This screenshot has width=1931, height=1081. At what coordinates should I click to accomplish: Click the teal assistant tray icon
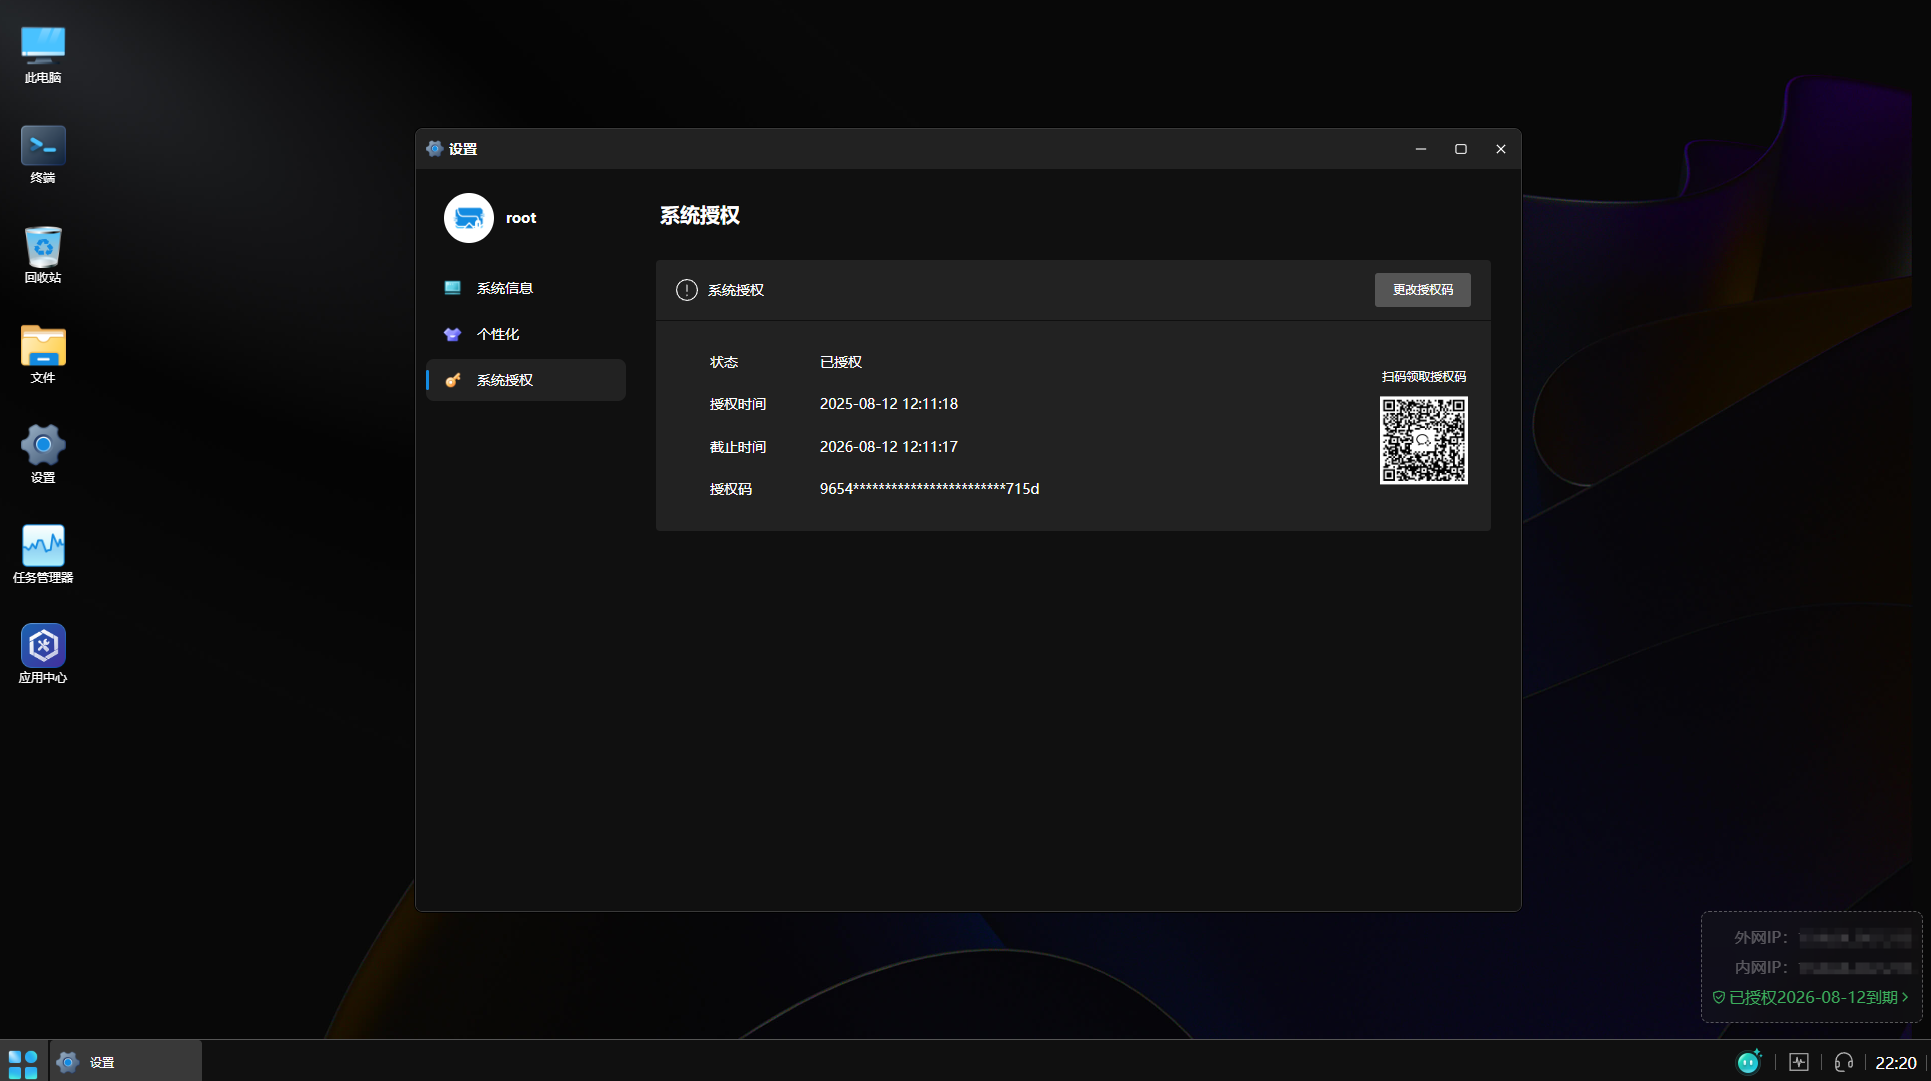click(1749, 1062)
